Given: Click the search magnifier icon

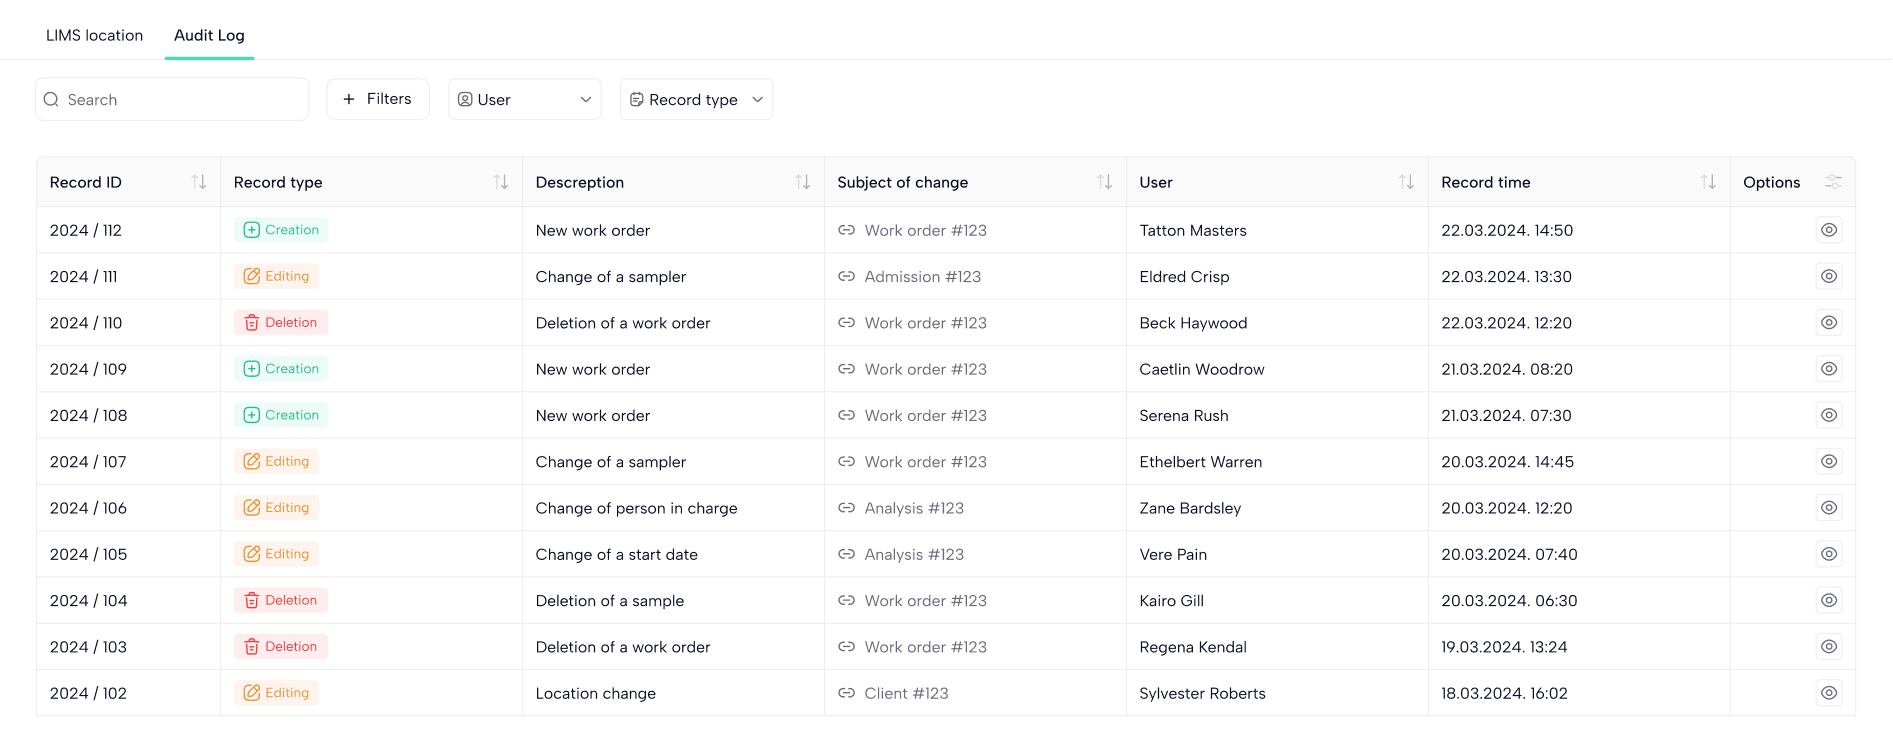Looking at the screenshot, I should (52, 100).
